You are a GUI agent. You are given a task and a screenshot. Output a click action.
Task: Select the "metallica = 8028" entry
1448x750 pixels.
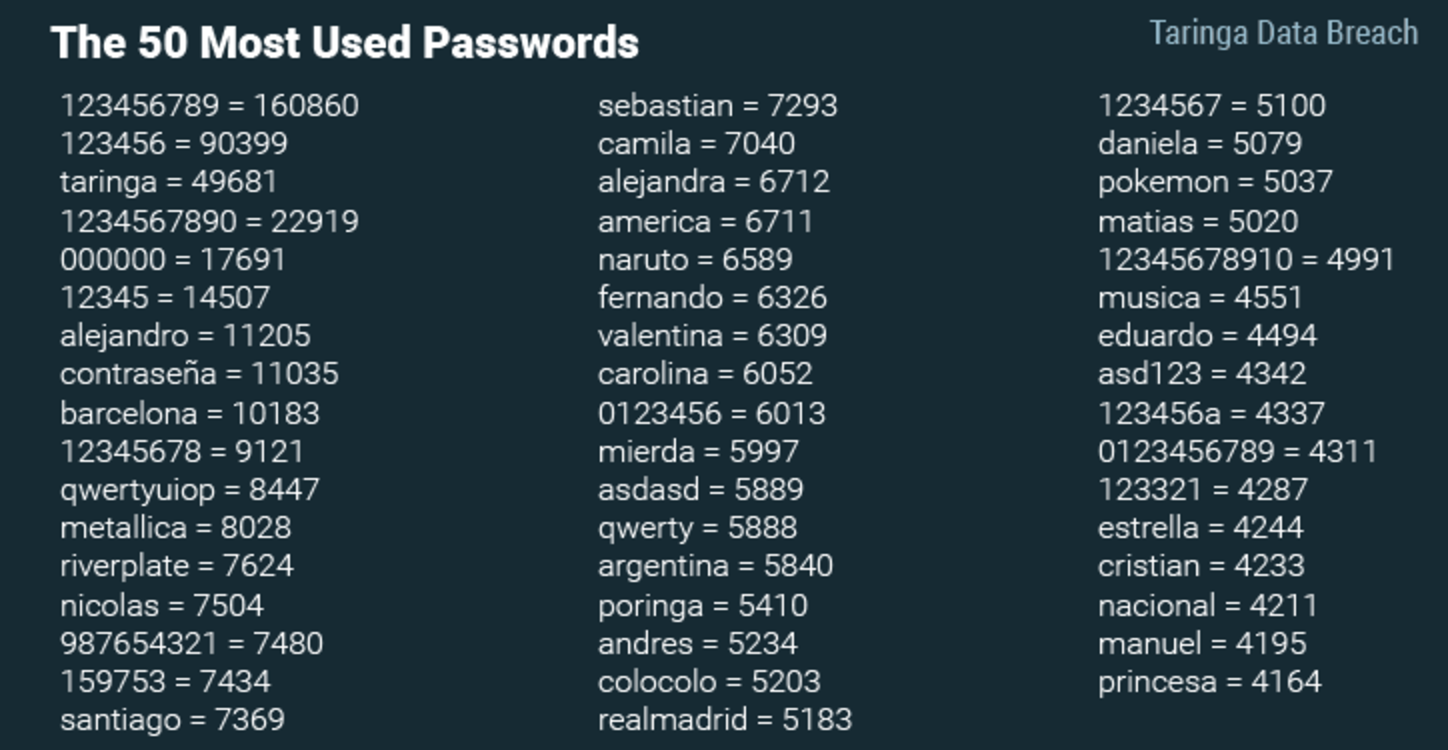click(175, 527)
